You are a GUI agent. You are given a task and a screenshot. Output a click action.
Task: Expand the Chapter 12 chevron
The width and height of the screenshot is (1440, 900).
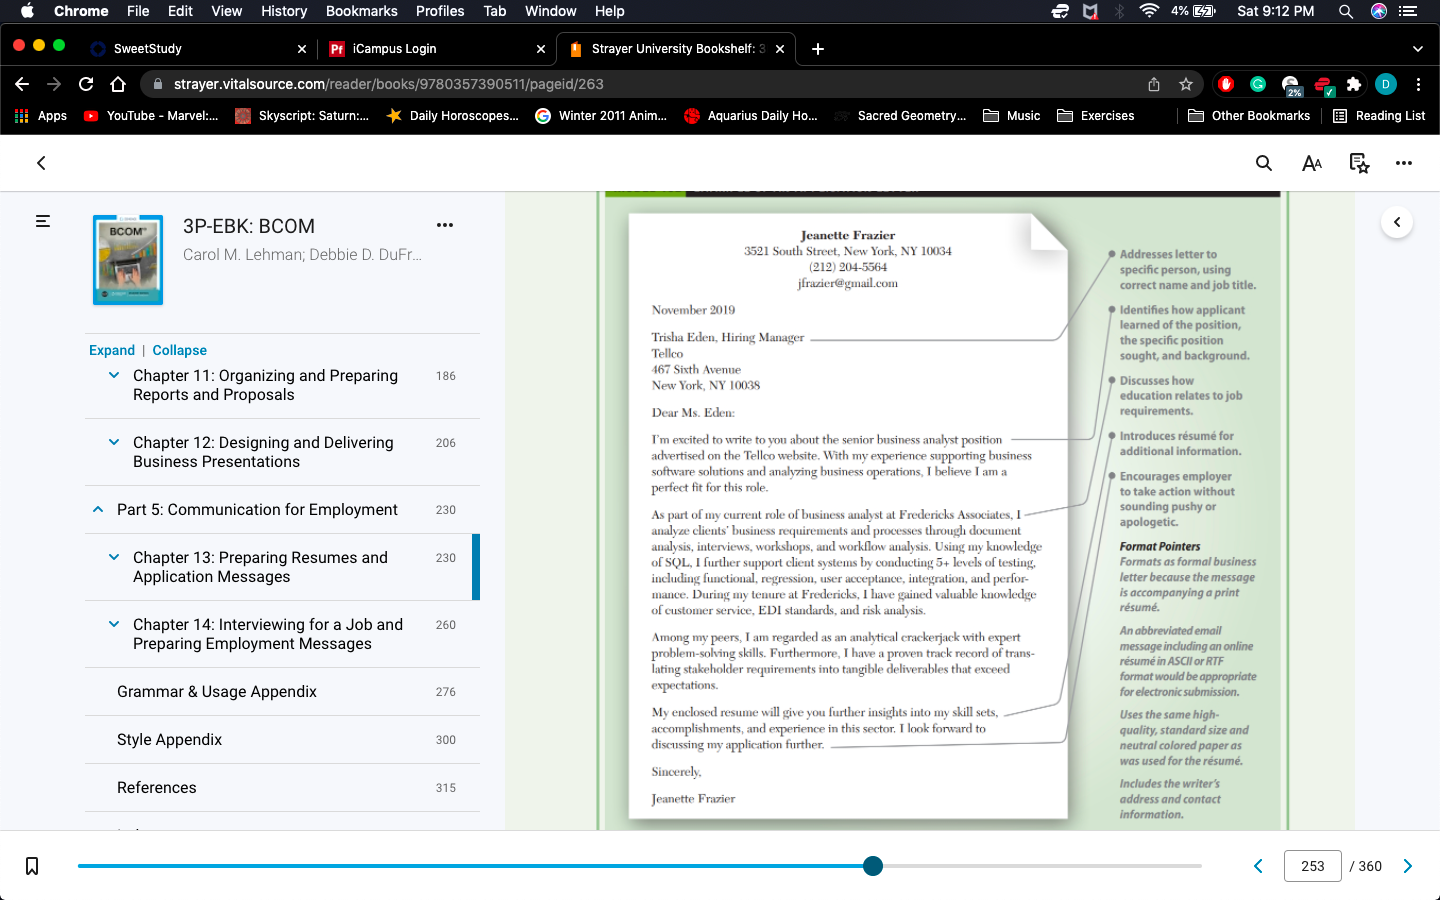tap(114, 442)
